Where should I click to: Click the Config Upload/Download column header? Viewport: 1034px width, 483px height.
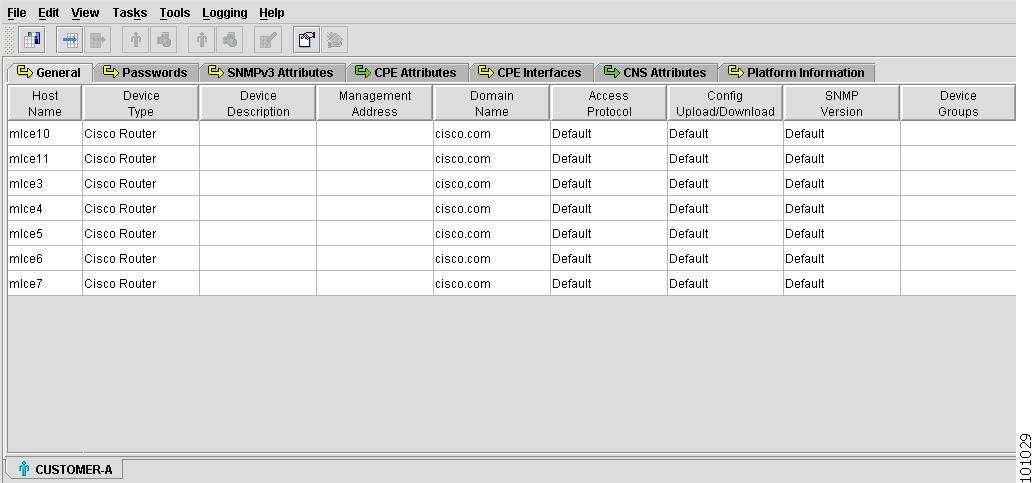click(x=725, y=104)
